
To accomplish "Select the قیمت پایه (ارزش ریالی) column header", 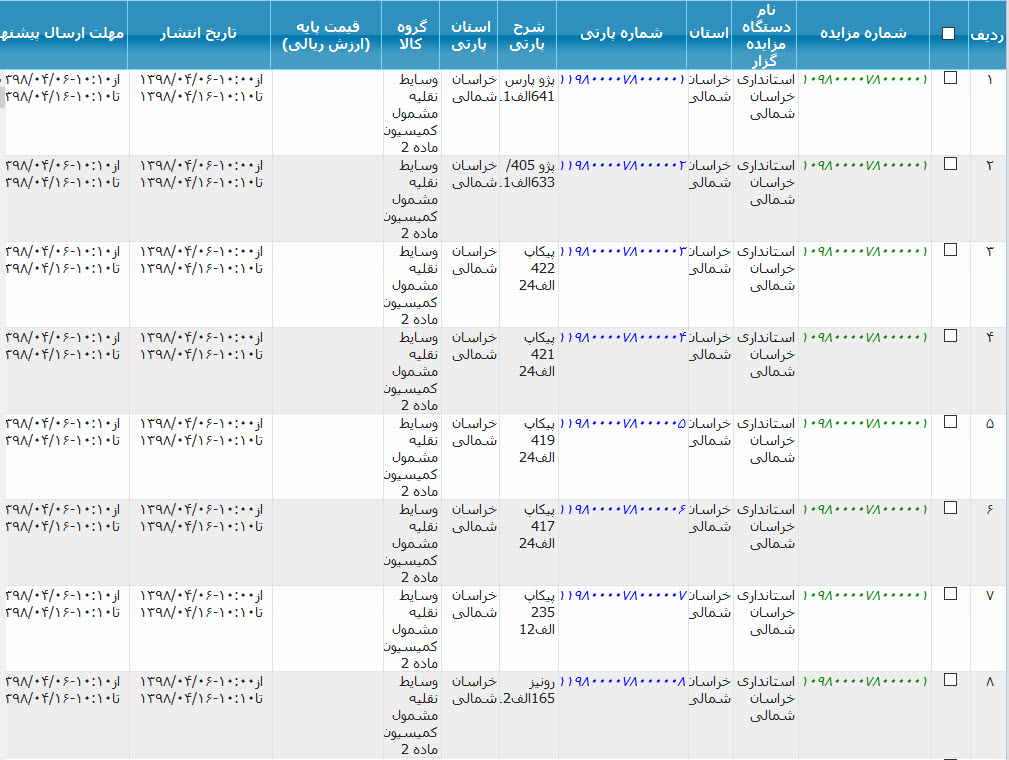I will tap(326, 35).
